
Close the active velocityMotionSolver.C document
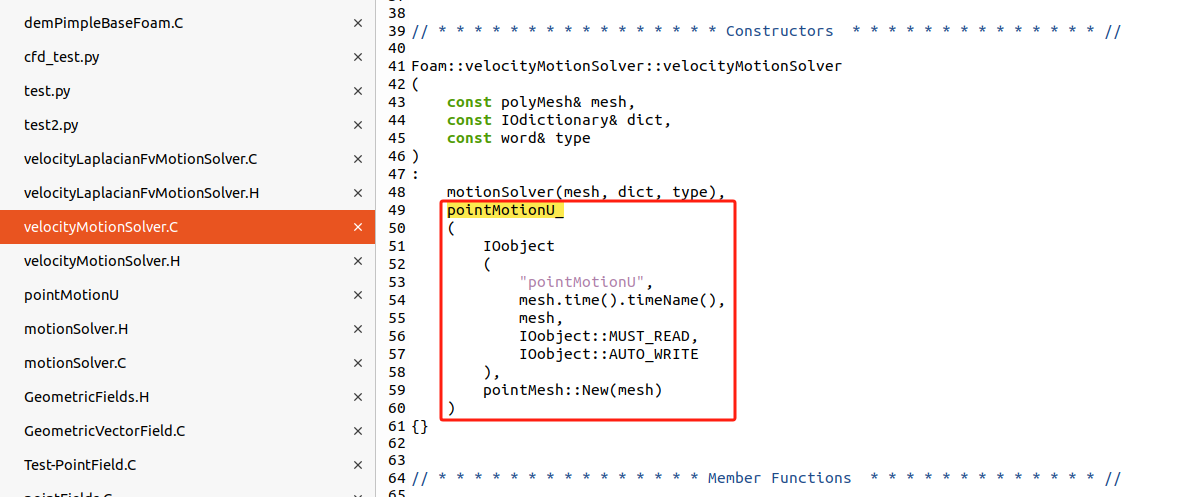(358, 227)
